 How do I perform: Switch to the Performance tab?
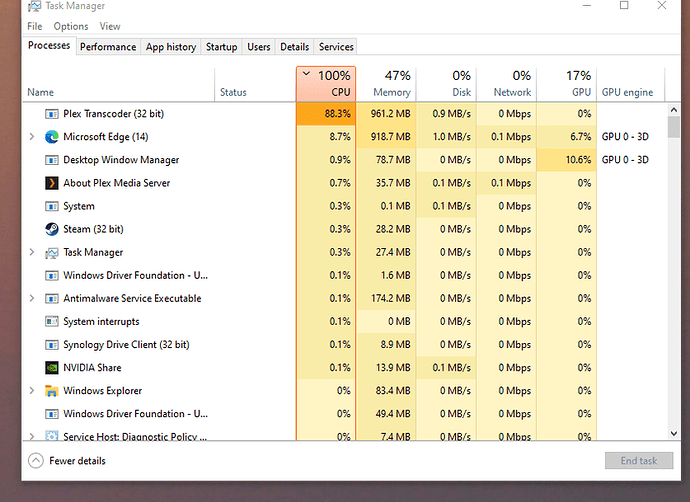(x=108, y=47)
